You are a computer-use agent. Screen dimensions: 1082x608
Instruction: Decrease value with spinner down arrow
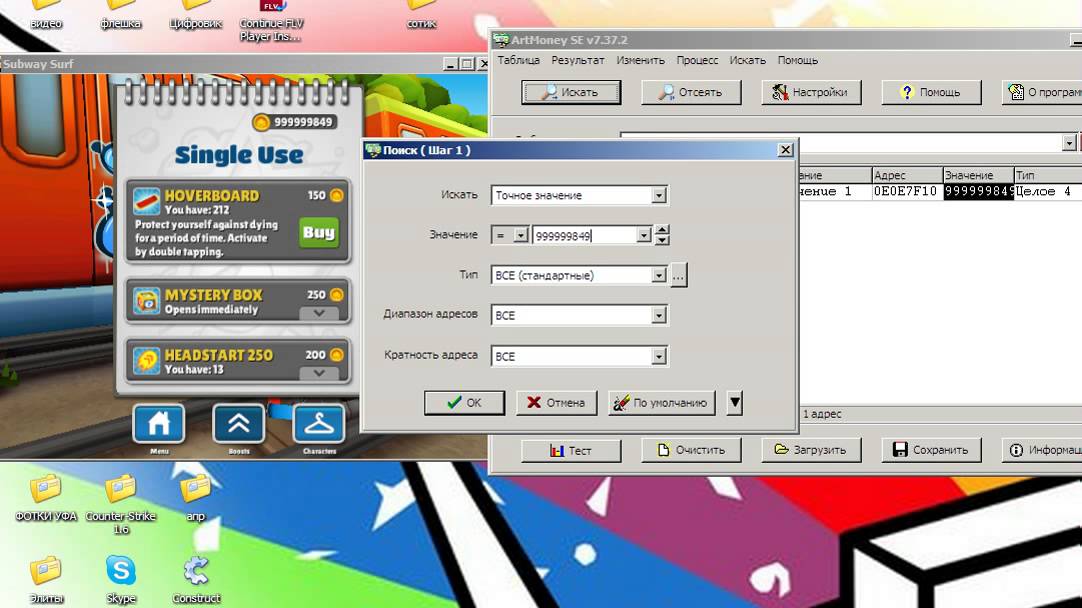coord(662,240)
